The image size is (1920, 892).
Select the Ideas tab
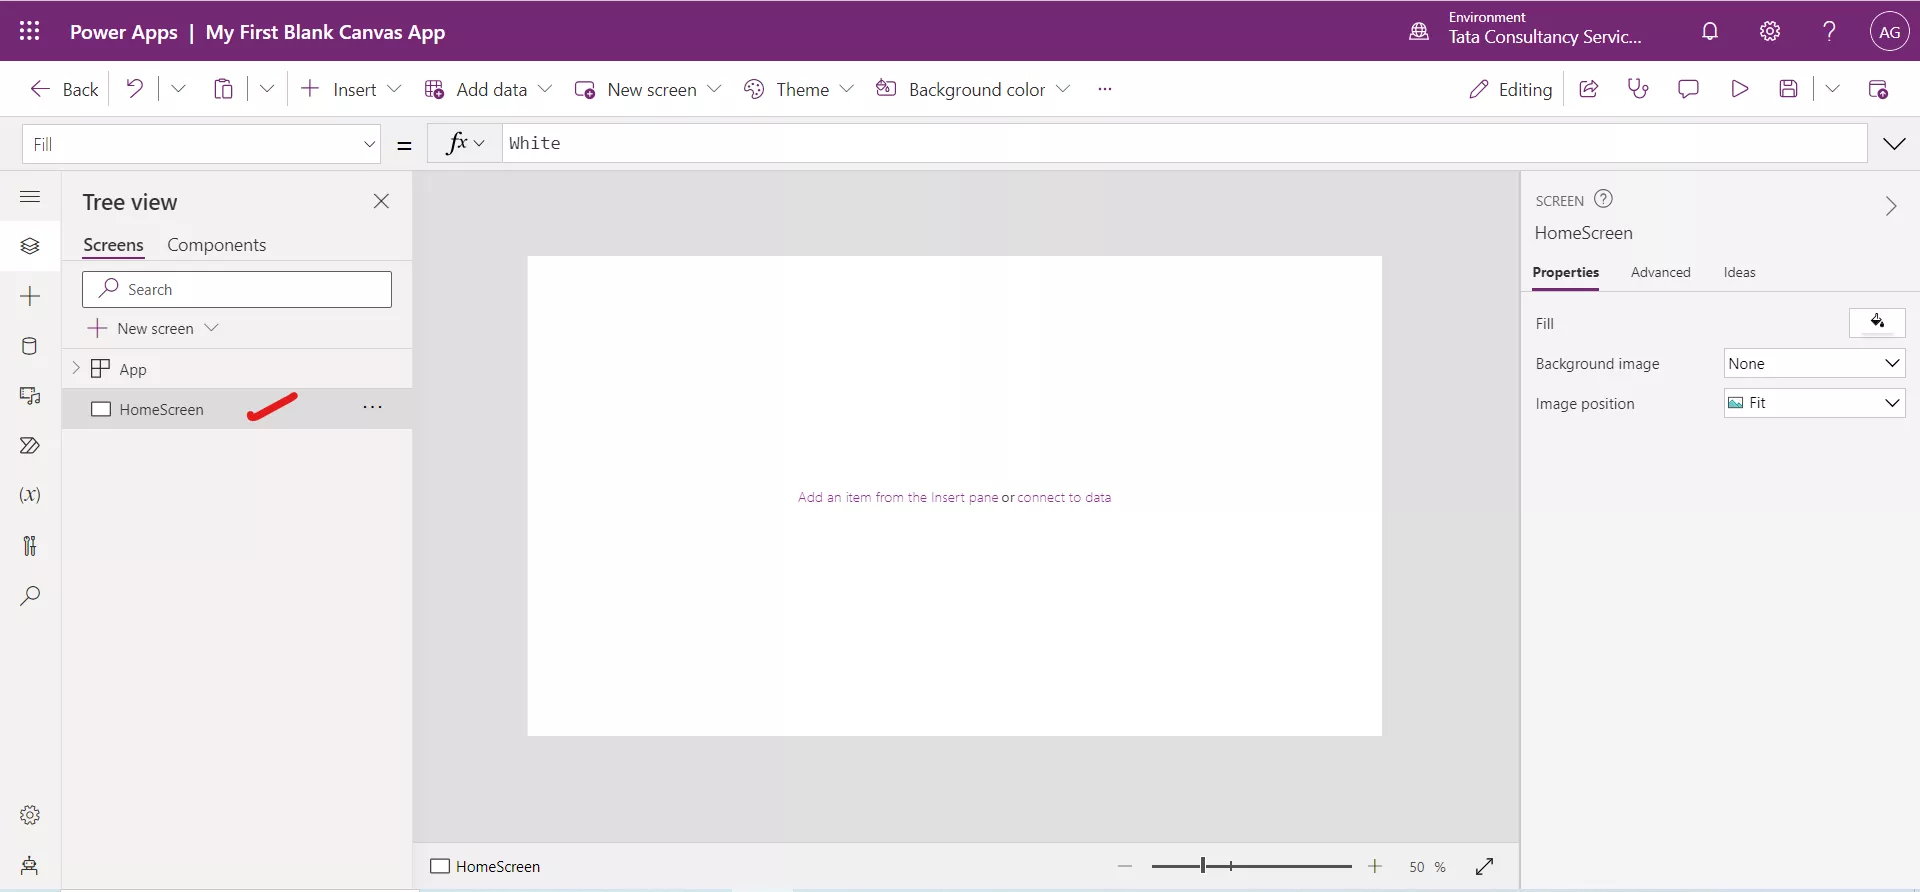coord(1739,272)
